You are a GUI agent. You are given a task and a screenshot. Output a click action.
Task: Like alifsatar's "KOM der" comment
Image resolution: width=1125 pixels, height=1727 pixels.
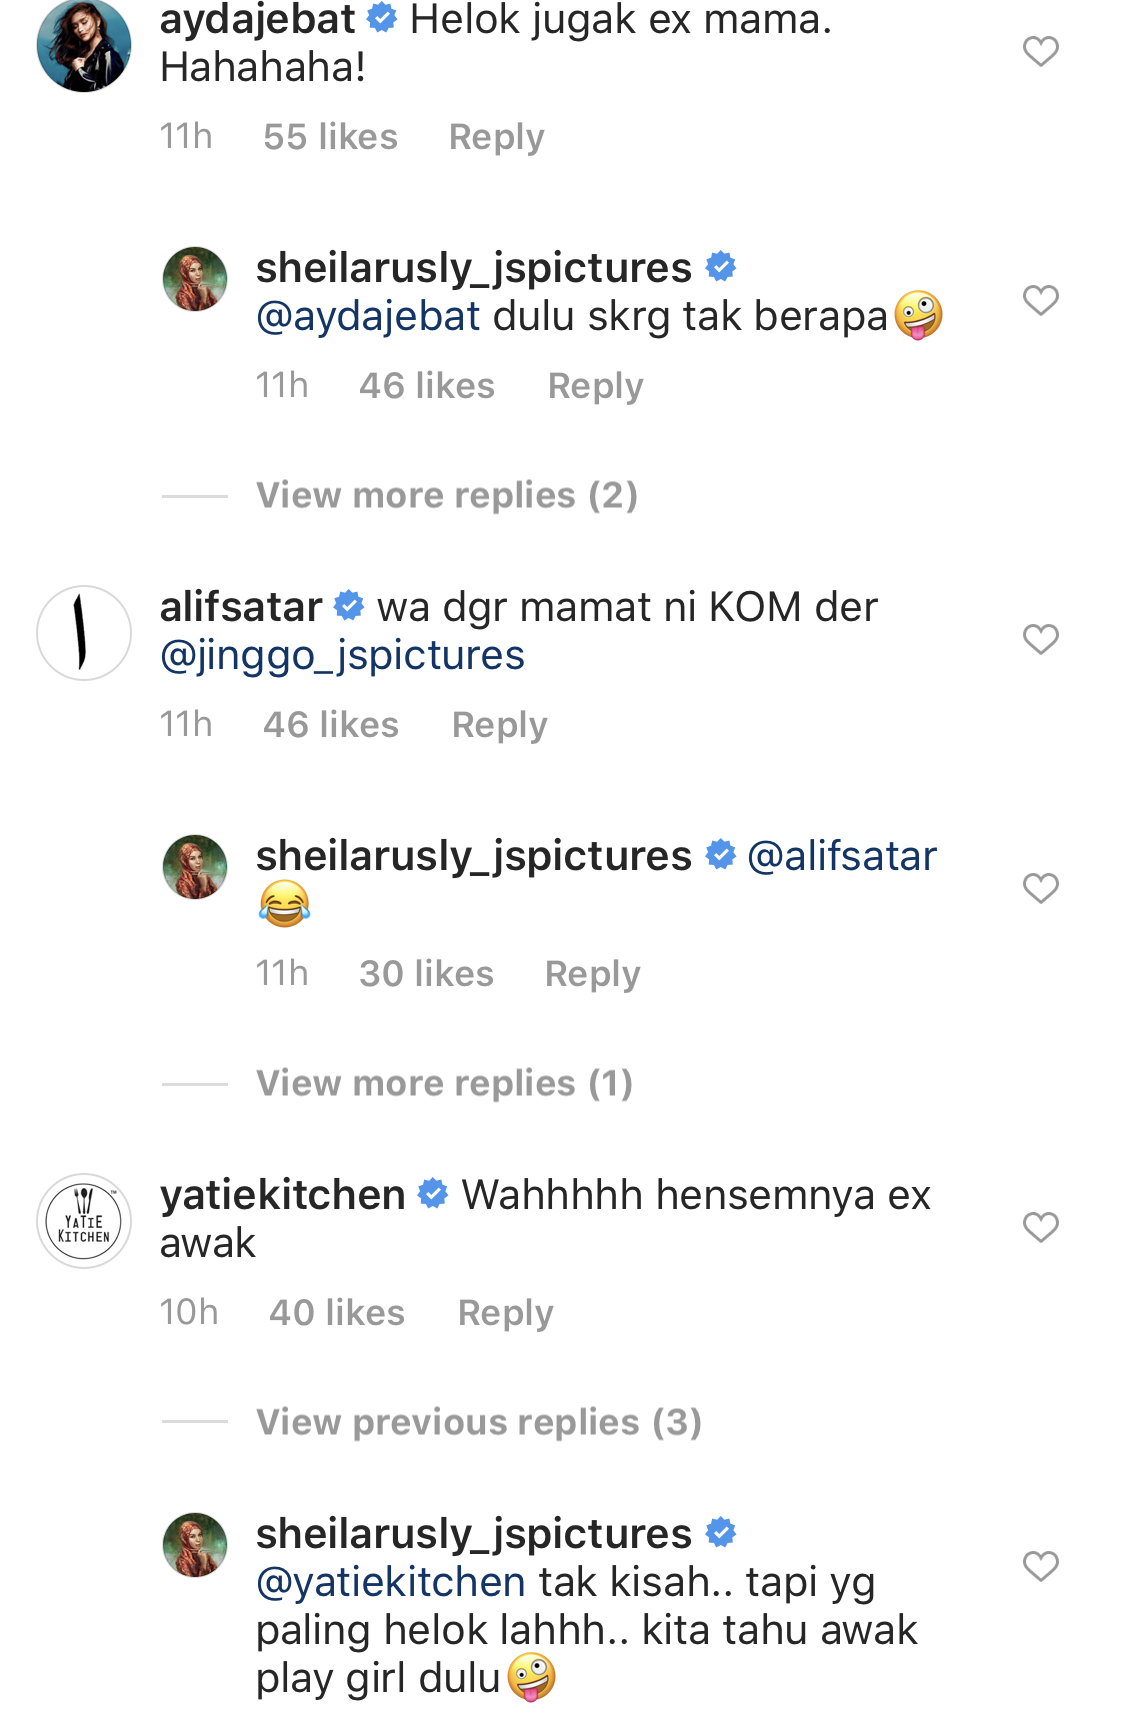[1040, 639]
